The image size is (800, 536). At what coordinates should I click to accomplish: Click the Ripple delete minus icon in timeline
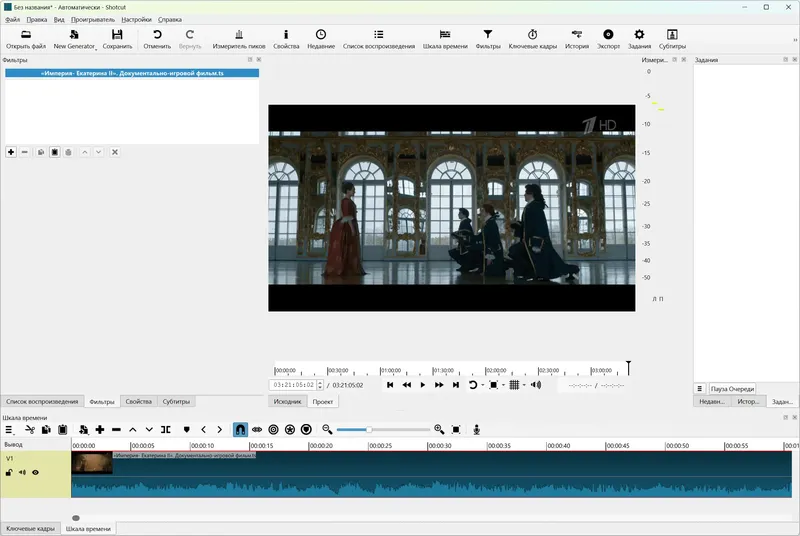[x=116, y=429]
